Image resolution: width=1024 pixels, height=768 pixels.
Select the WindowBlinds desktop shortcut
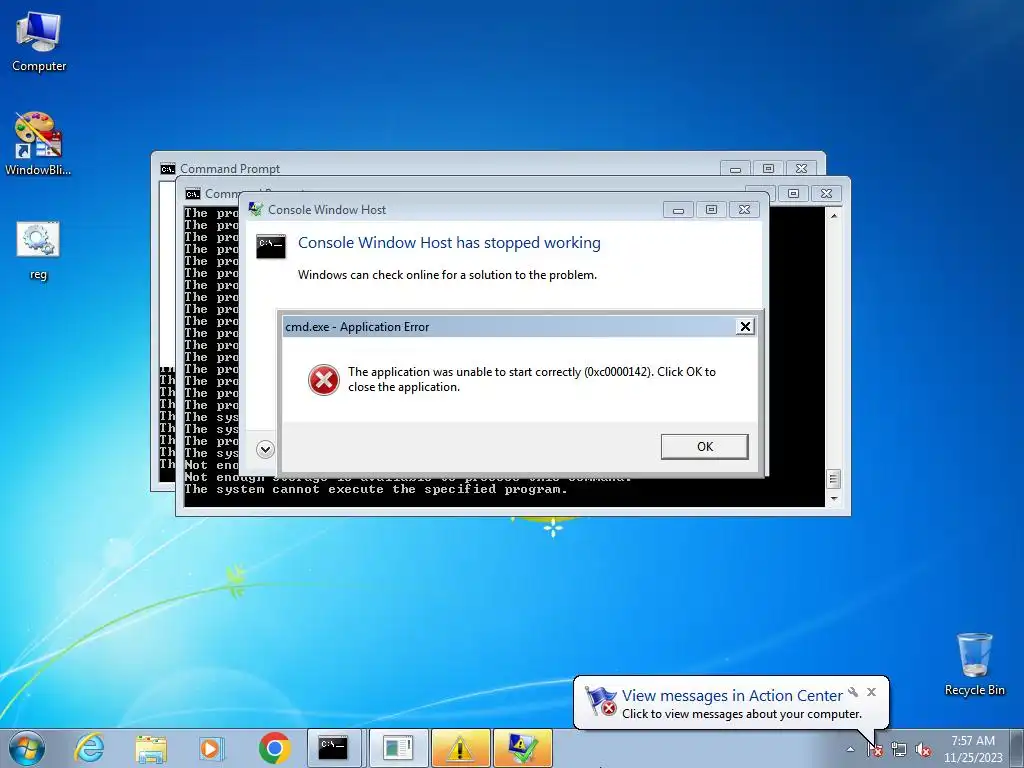38,144
